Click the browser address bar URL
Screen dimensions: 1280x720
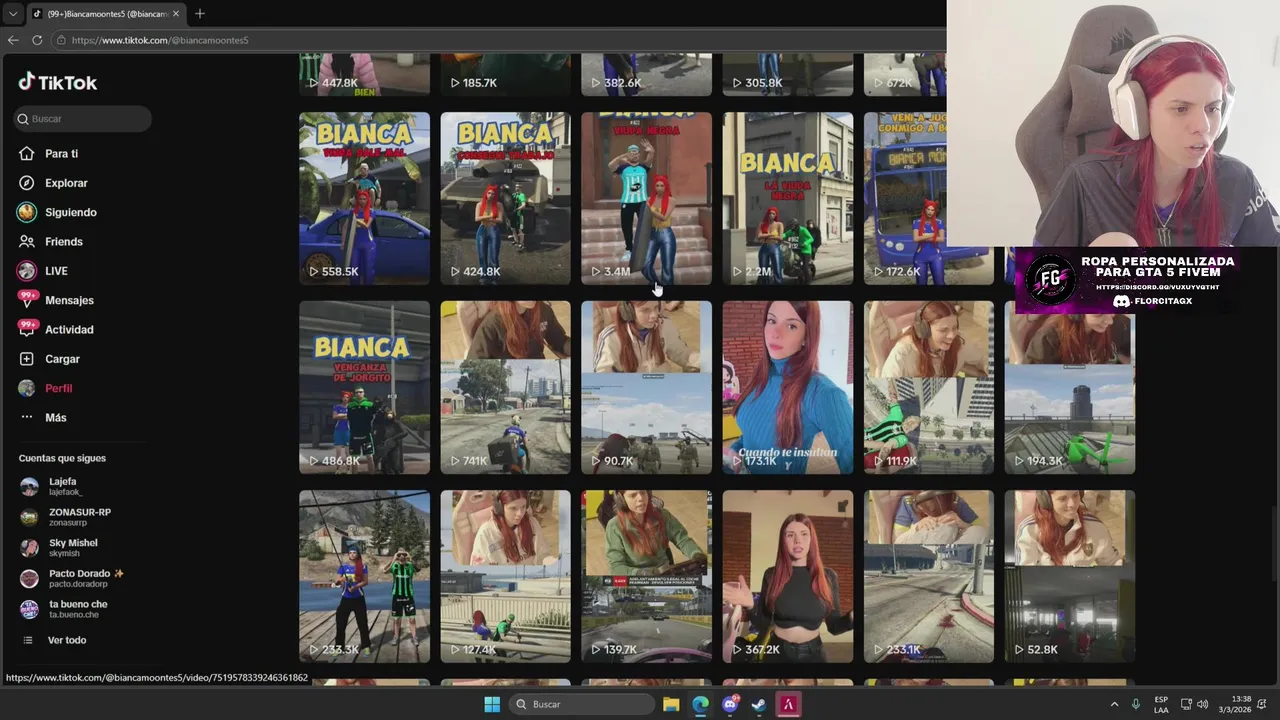click(x=160, y=40)
